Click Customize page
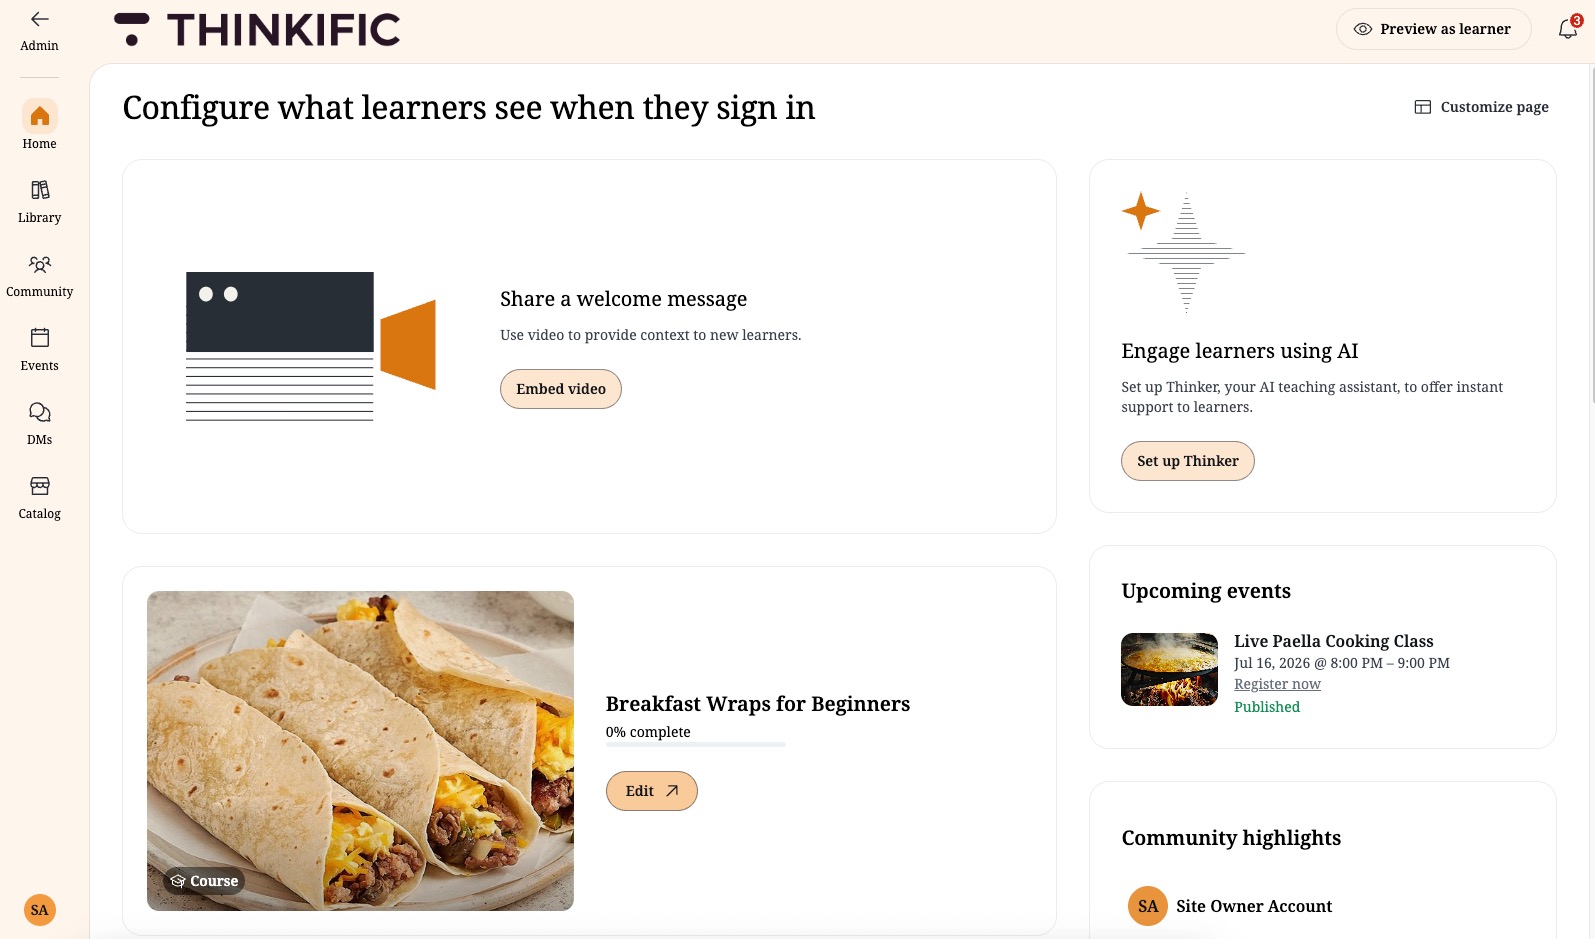This screenshot has height=939, width=1595. tap(1481, 107)
